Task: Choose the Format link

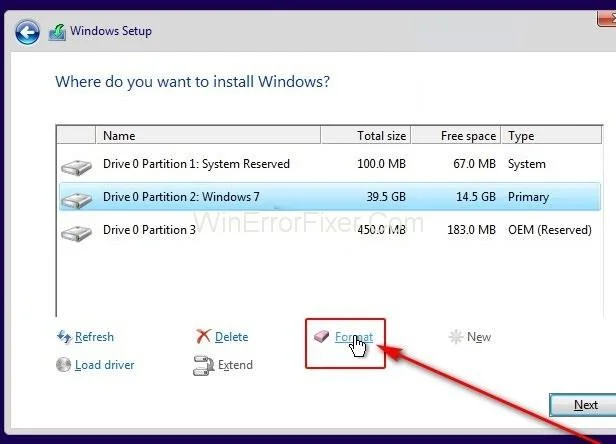Action: (354, 337)
